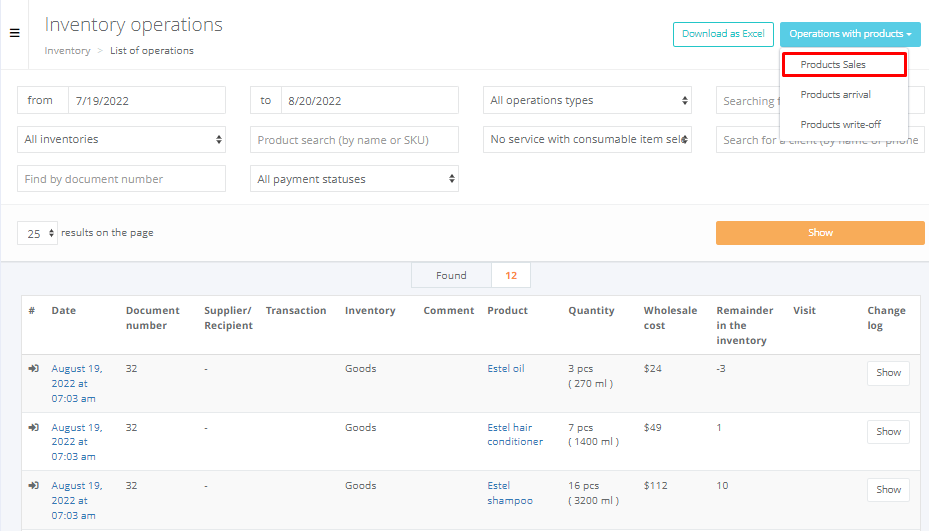This screenshot has width=929, height=531.
Task: Click the Found count 12
Action: [511, 276]
